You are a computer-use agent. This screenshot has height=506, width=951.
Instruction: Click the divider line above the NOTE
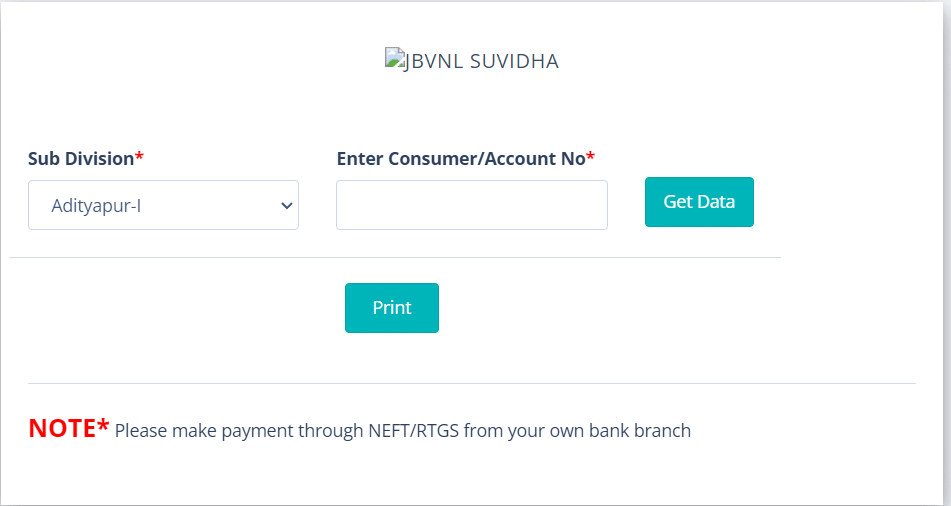point(471,383)
